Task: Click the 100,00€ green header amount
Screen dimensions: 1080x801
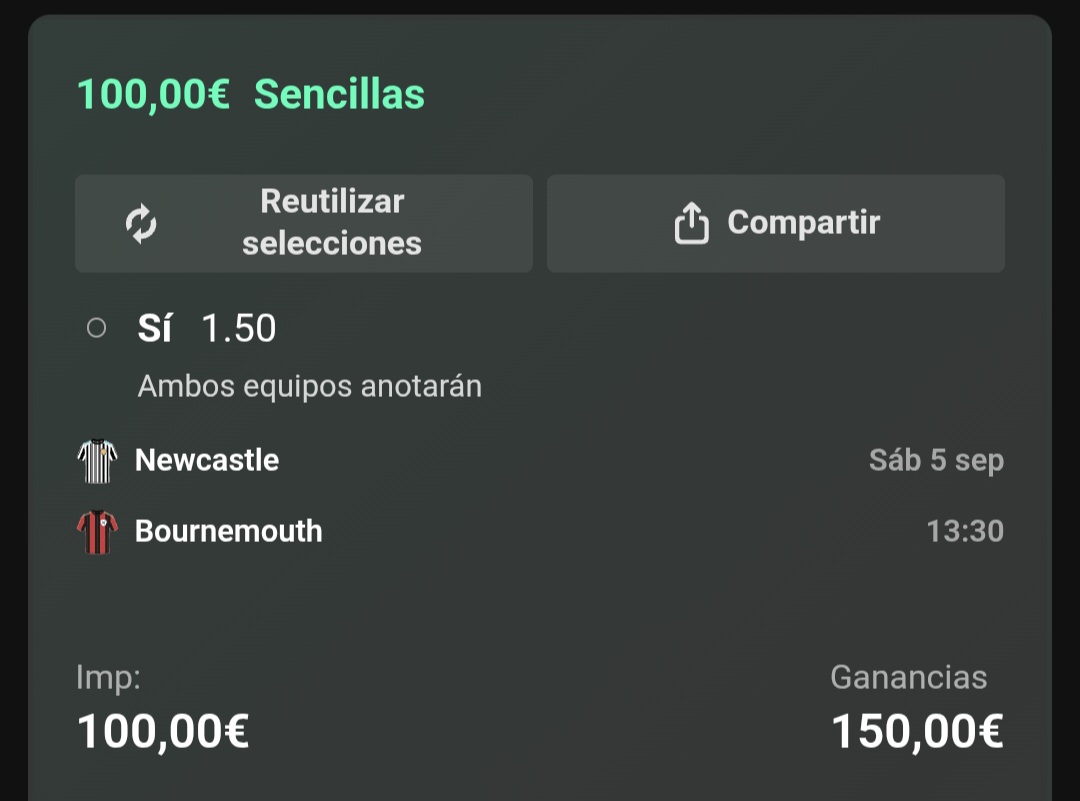Action: pyautogui.click(x=153, y=94)
